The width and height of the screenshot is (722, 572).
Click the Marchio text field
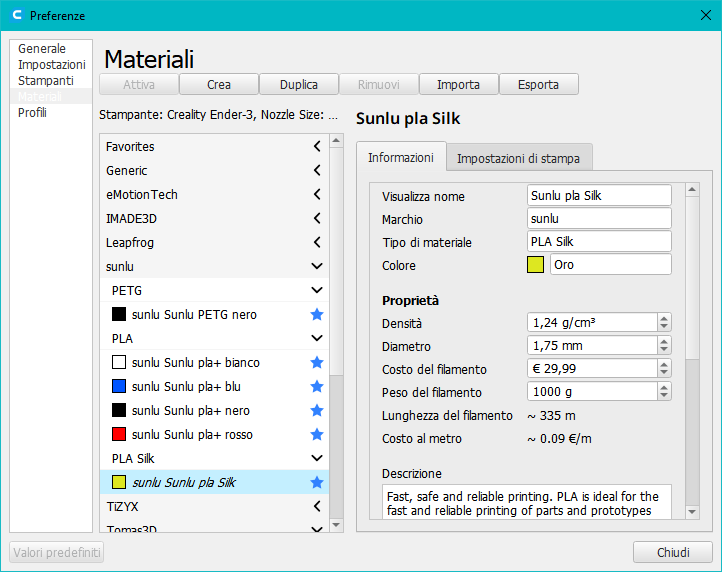click(598, 218)
